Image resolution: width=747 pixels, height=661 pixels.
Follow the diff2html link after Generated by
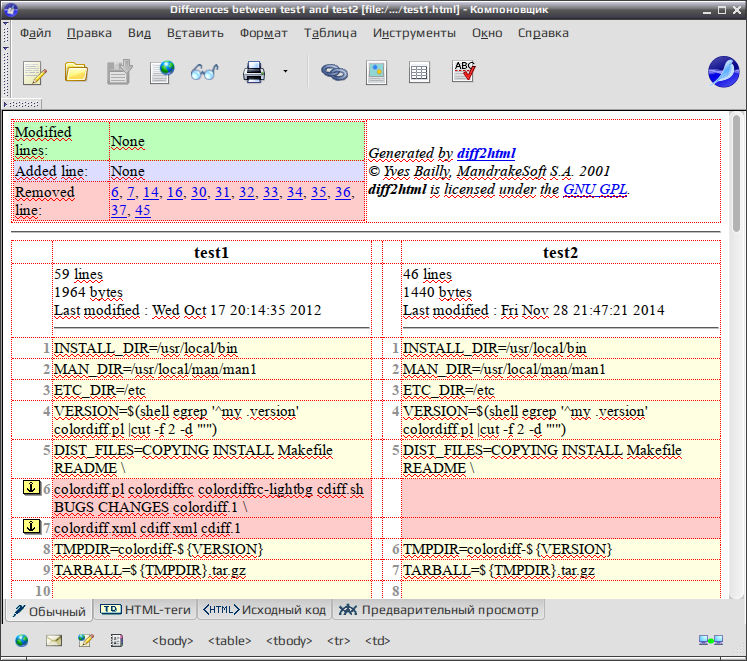pos(486,153)
